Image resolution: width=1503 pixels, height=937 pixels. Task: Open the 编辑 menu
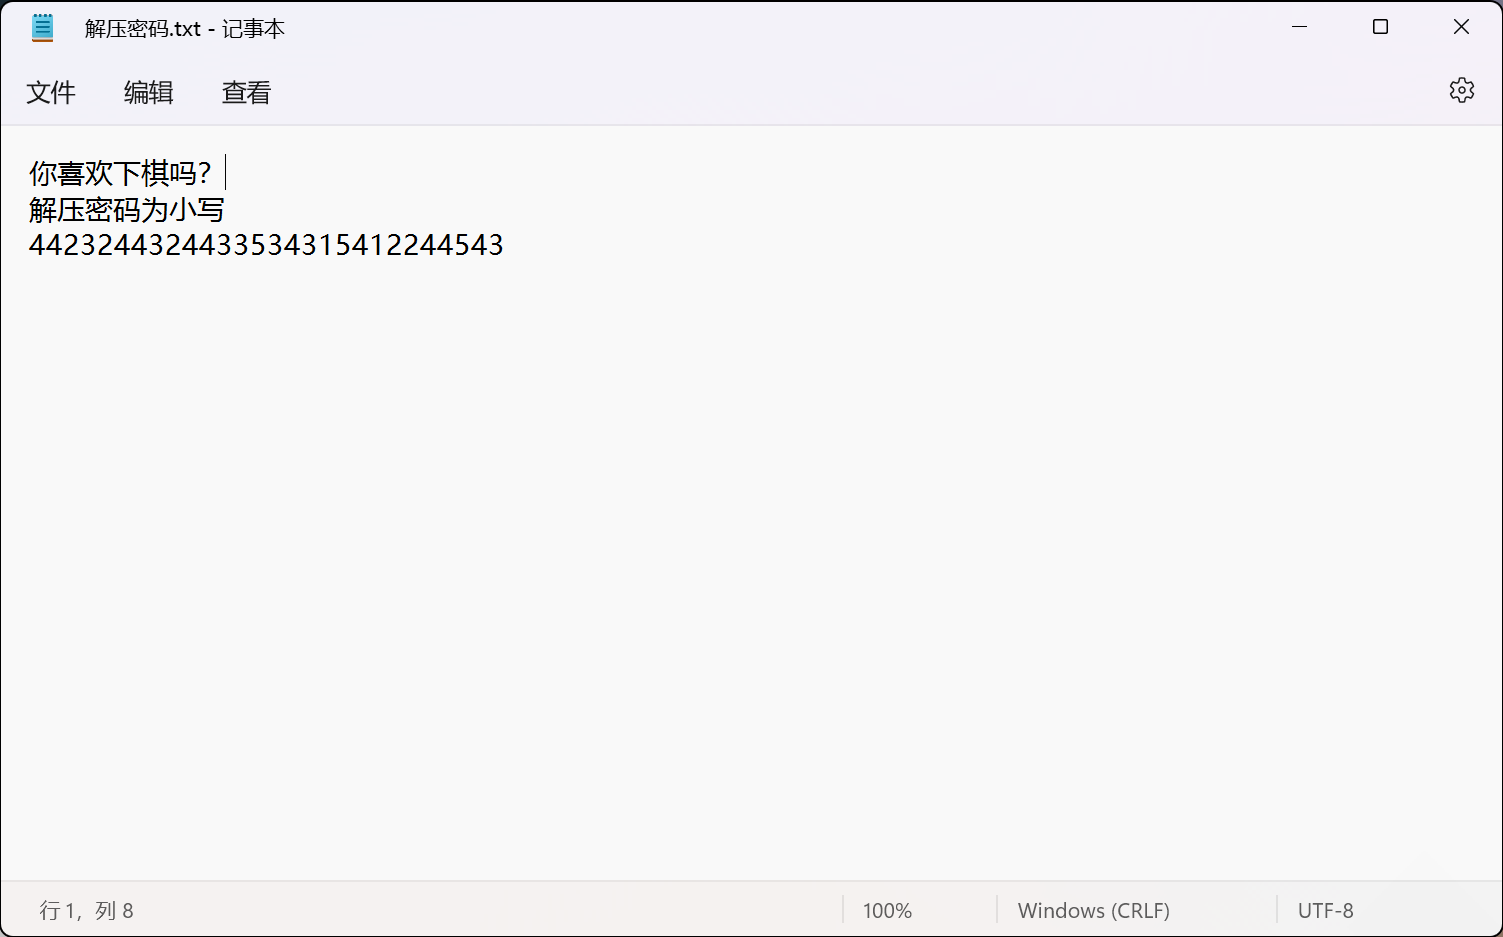(x=148, y=92)
